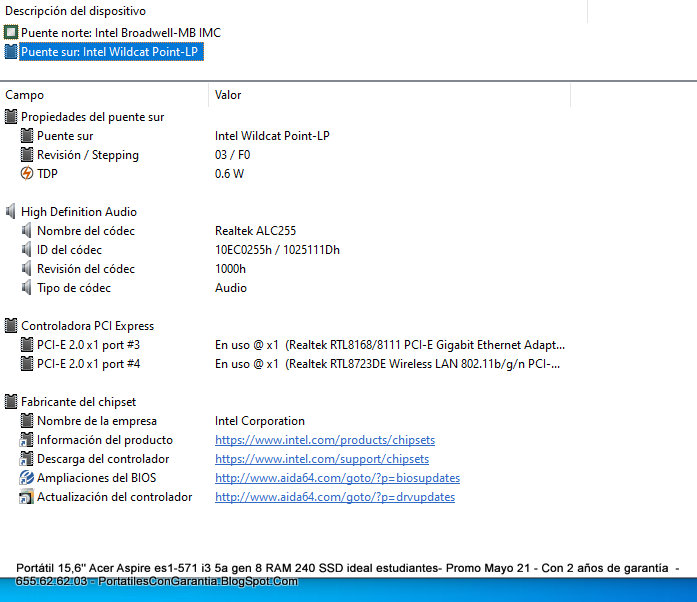Select the Descarga del controlador label
Image resolution: width=697 pixels, height=602 pixels.
[x=103, y=459]
